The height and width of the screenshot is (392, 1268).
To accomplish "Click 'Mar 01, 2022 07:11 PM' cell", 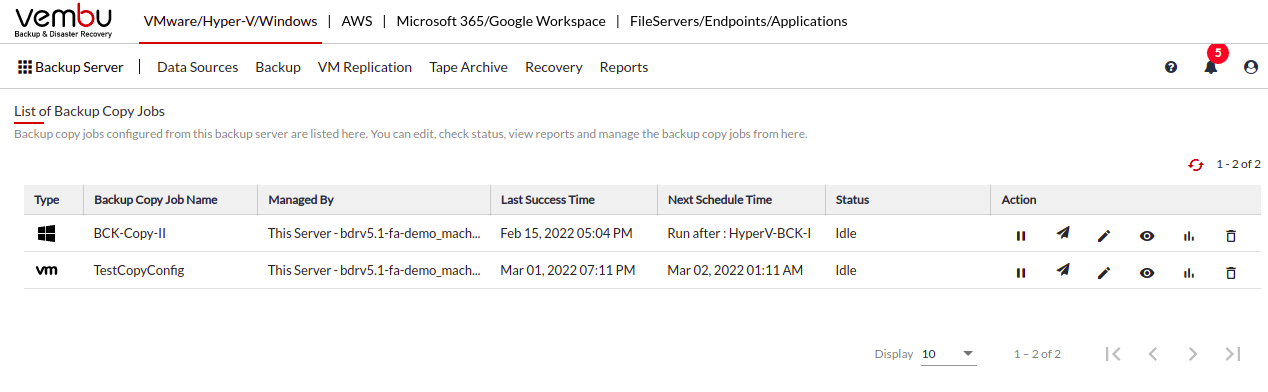I will pos(568,270).
